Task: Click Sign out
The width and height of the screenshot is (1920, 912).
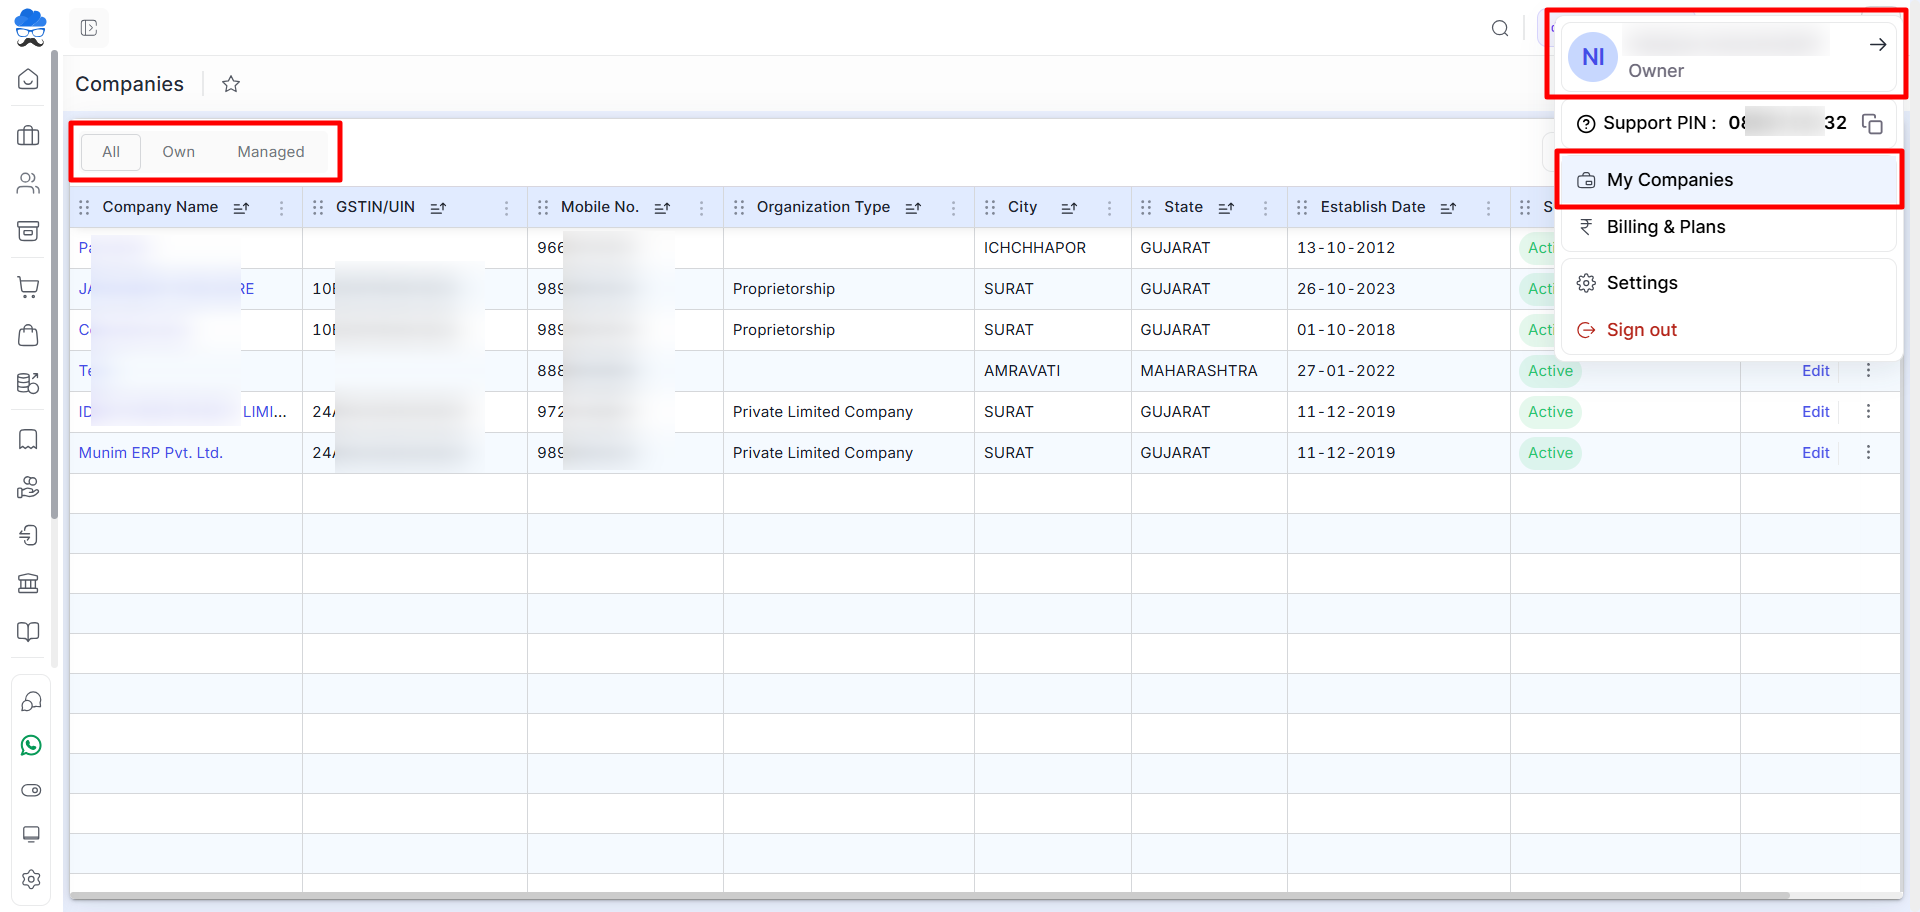Action: point(1641,330)
